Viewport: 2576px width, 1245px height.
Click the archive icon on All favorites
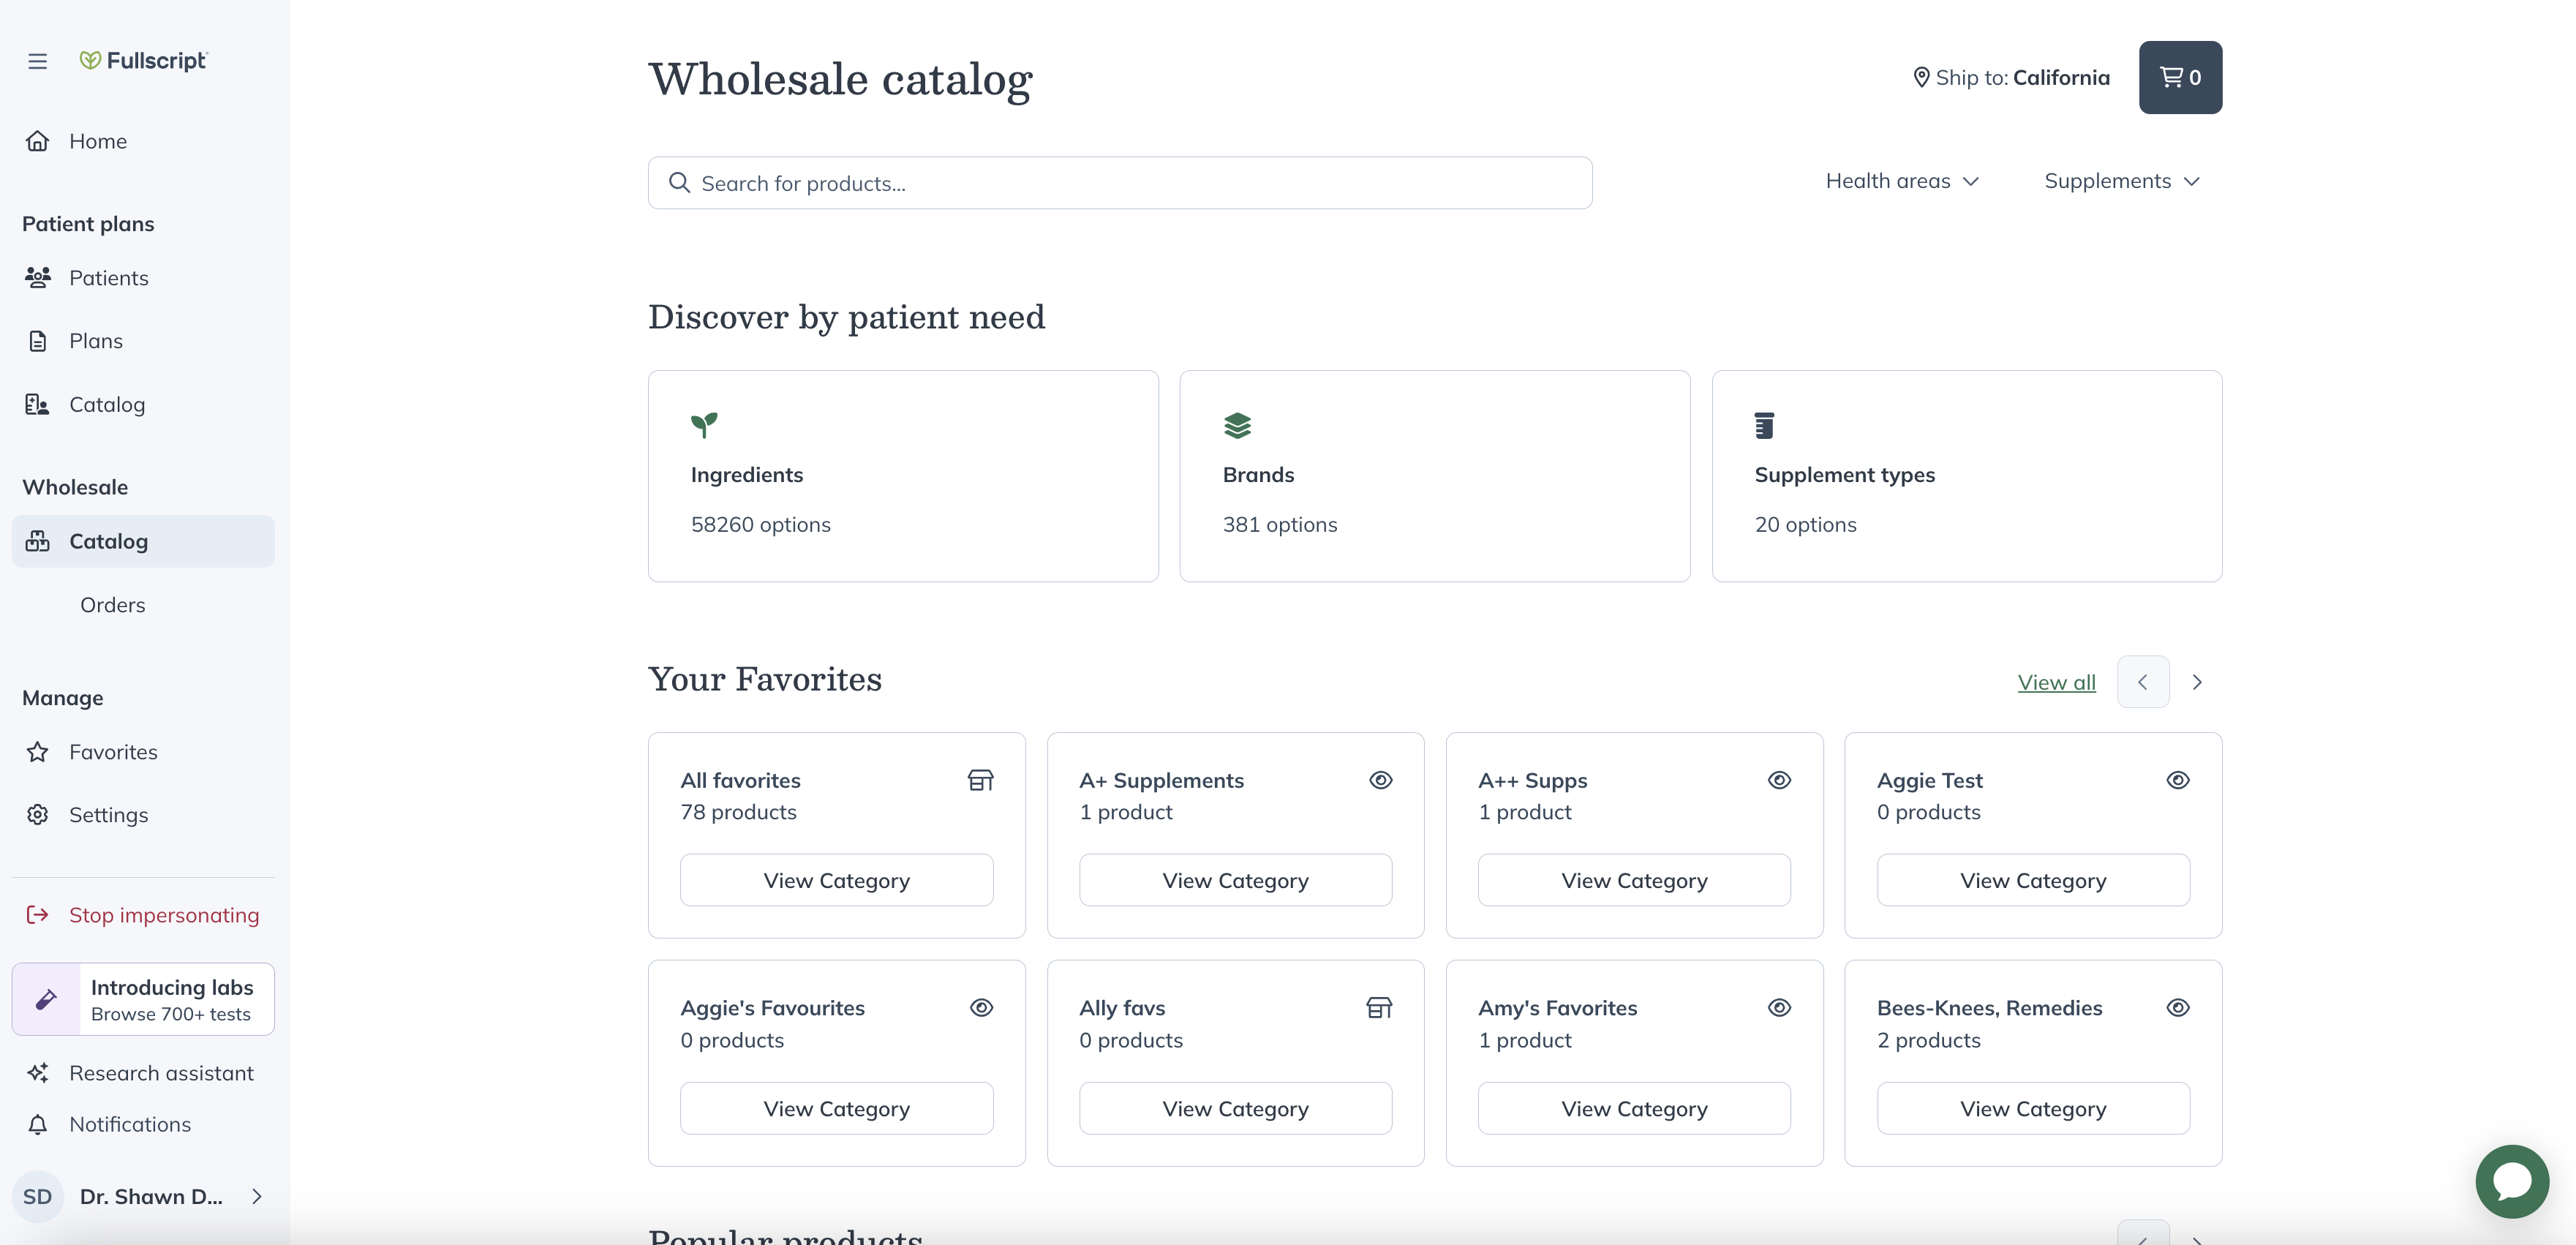981,780
